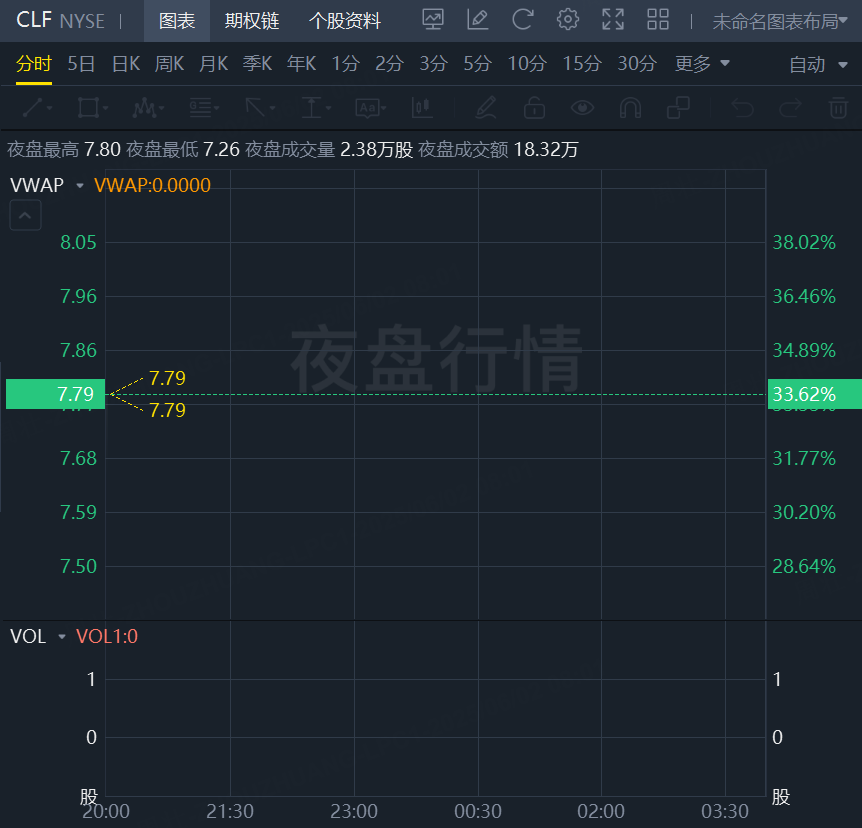Select the 5分 interval
Screen dimensions: 862x828
pyautogui.click(x=477, y=64)
